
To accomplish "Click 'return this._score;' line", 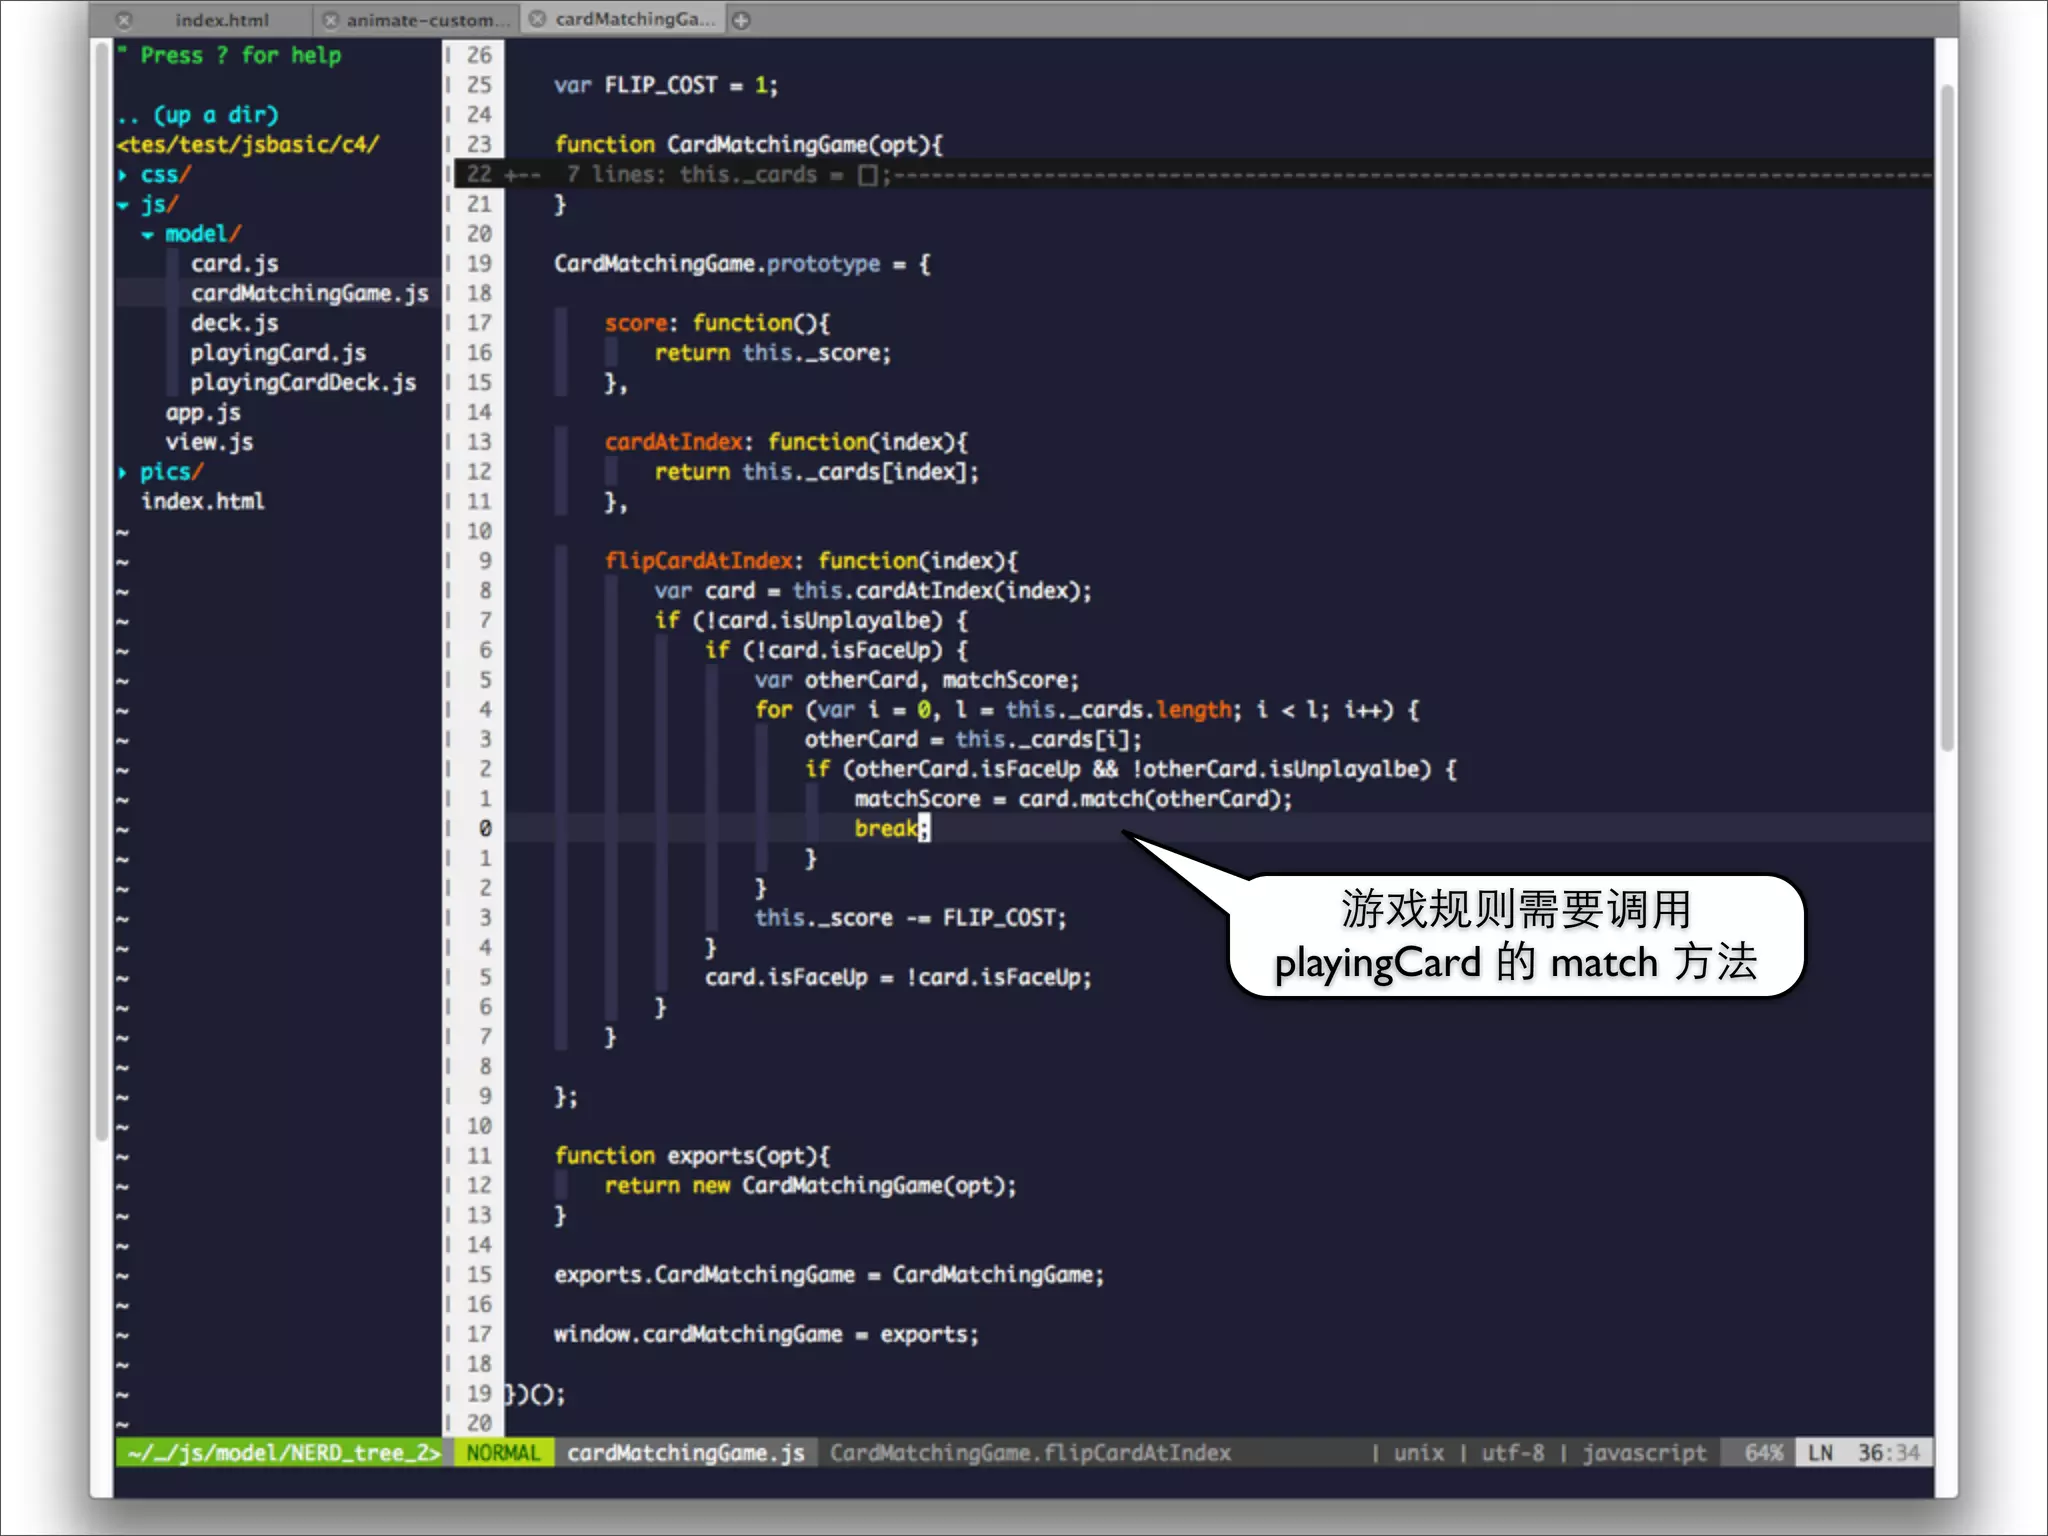I will coord(773,353).
